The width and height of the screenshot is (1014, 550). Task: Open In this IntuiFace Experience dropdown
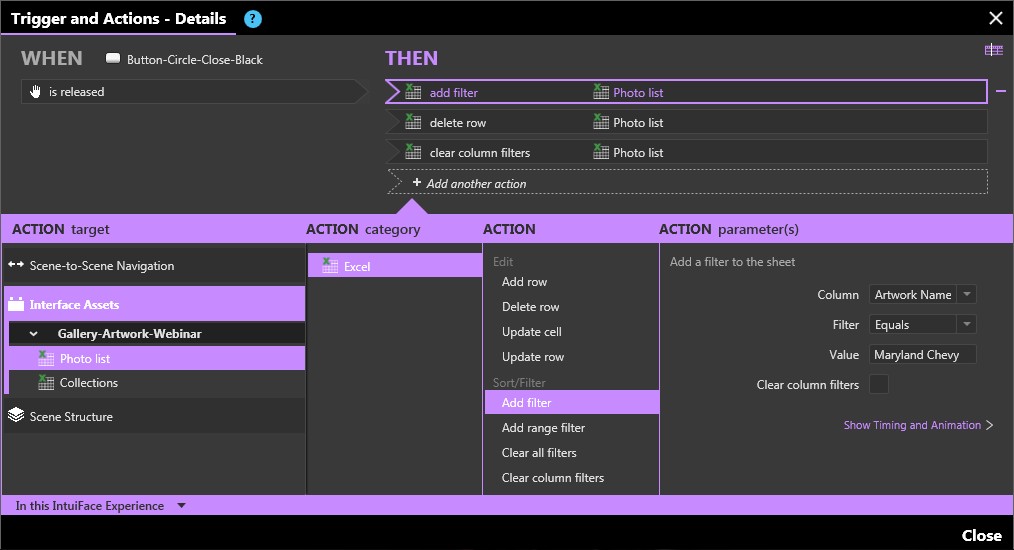(182, 505)
